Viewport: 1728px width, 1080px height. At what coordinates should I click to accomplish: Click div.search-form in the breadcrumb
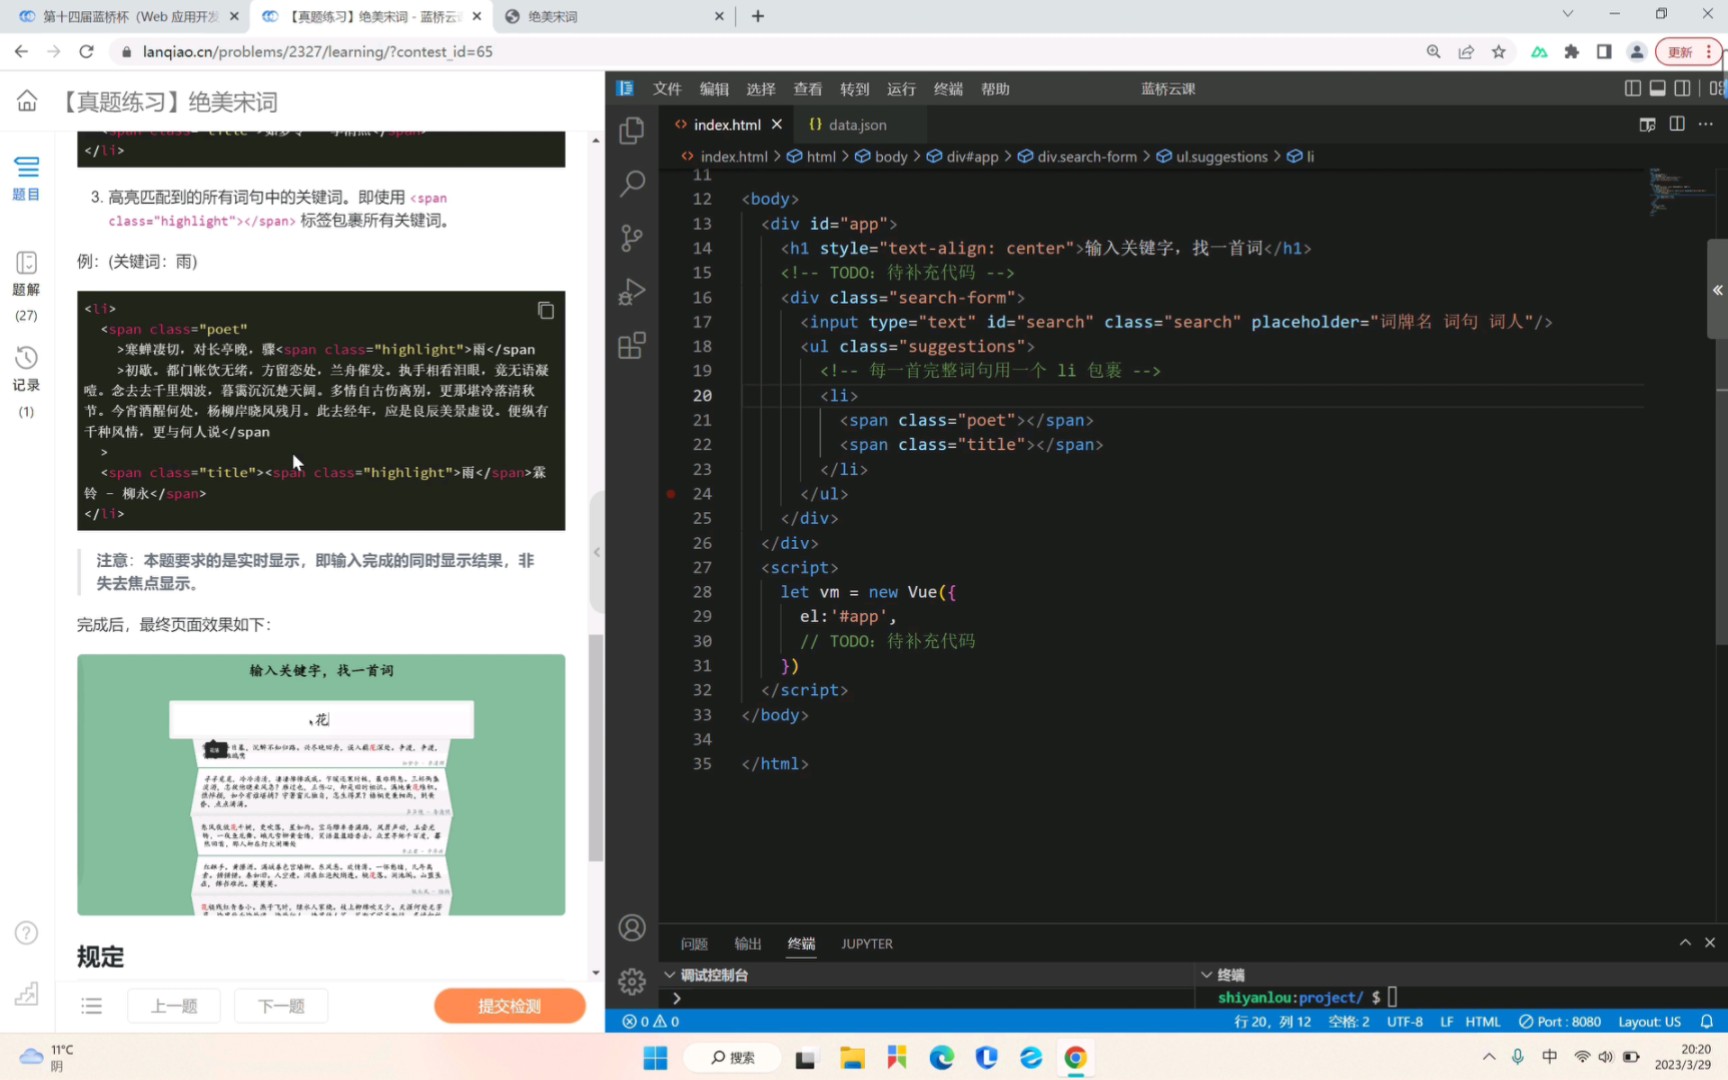tap(1087, 156)
